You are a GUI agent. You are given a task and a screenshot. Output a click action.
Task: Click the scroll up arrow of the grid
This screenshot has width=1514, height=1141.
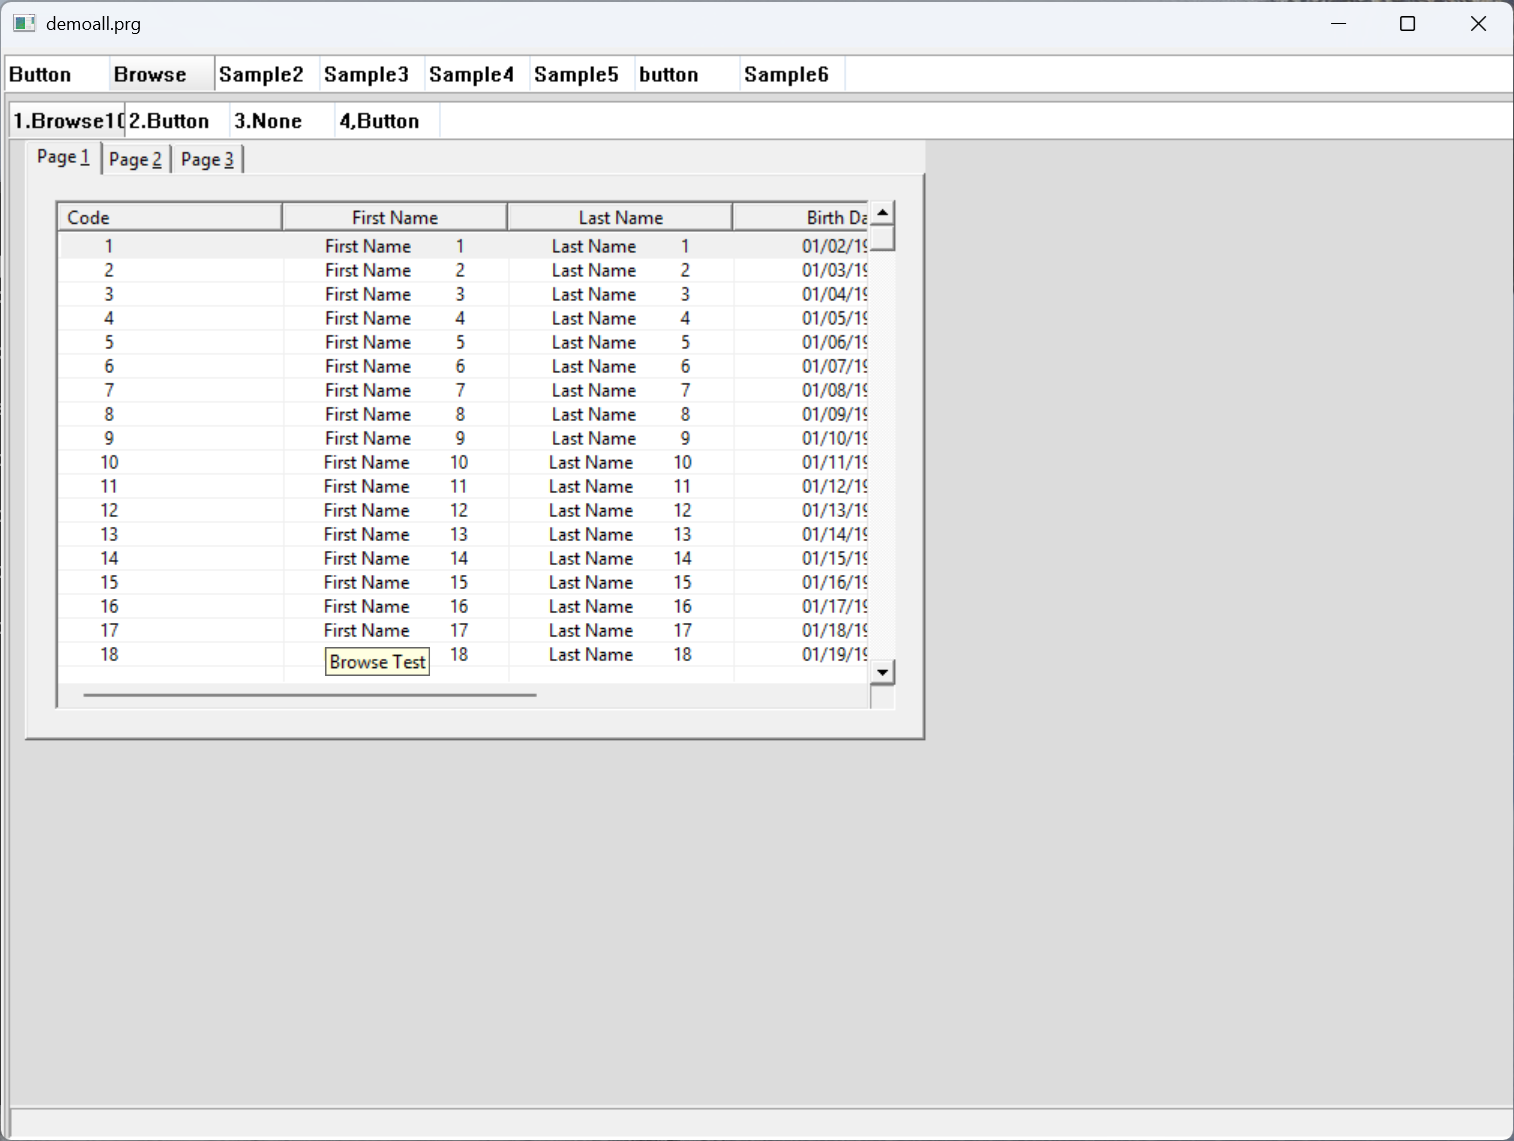(x=882, y=213)
